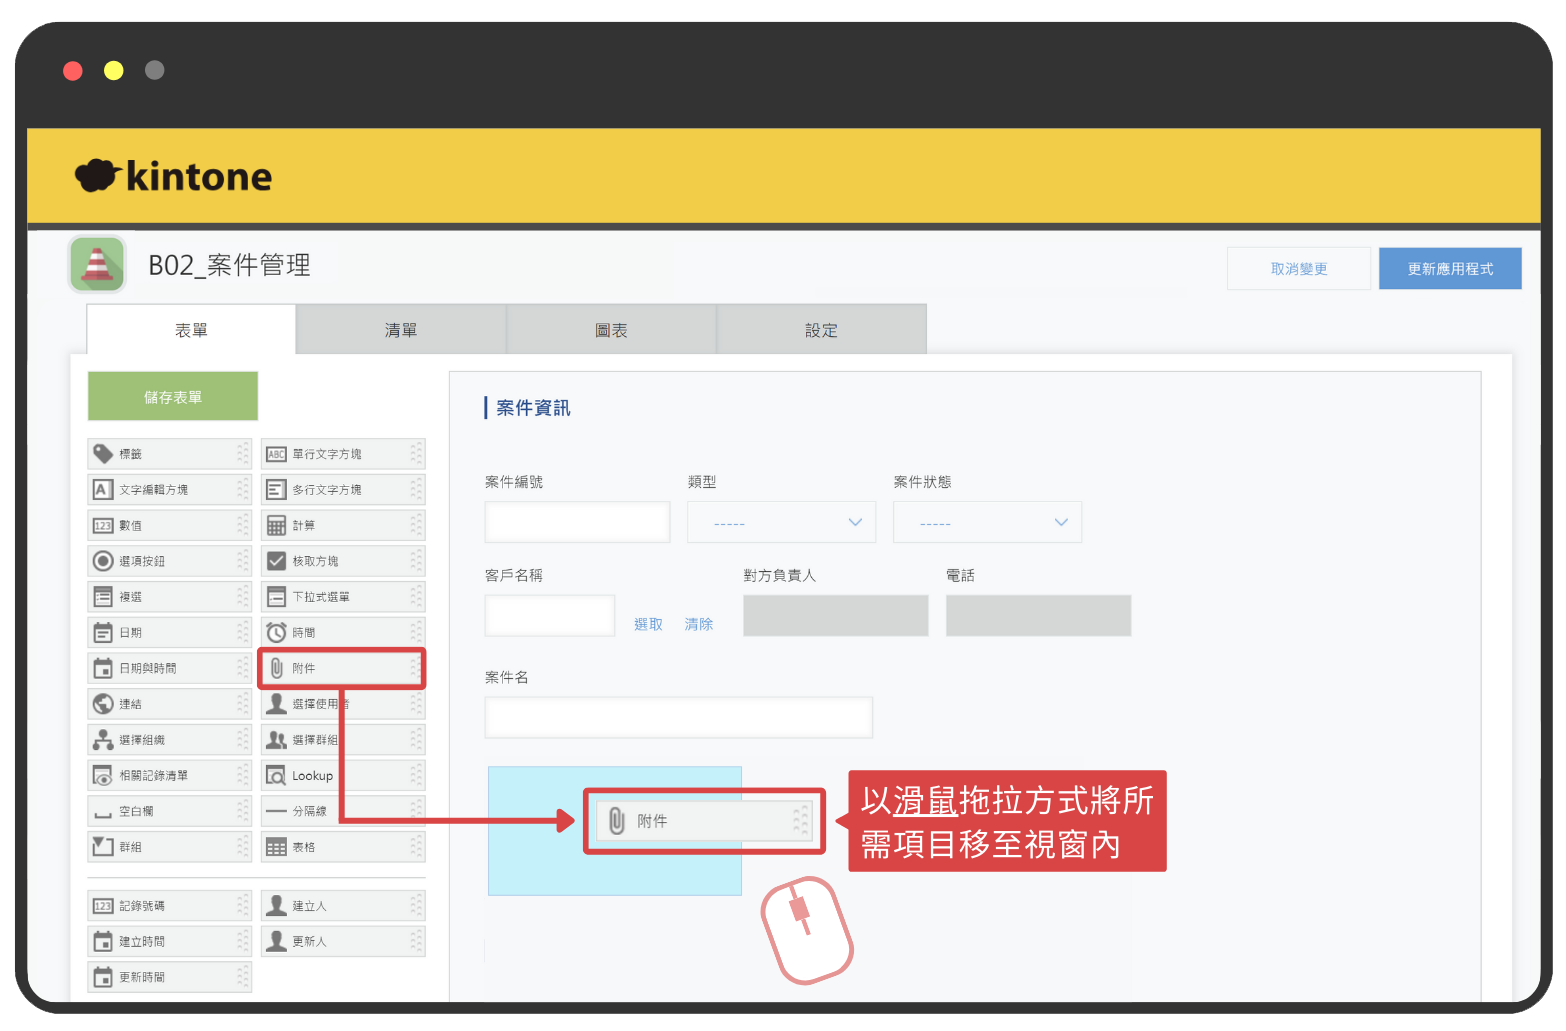Select the 選擇群組 group select icon
The width and height of the screenshot is (1566, 1031).
point(276,740)
